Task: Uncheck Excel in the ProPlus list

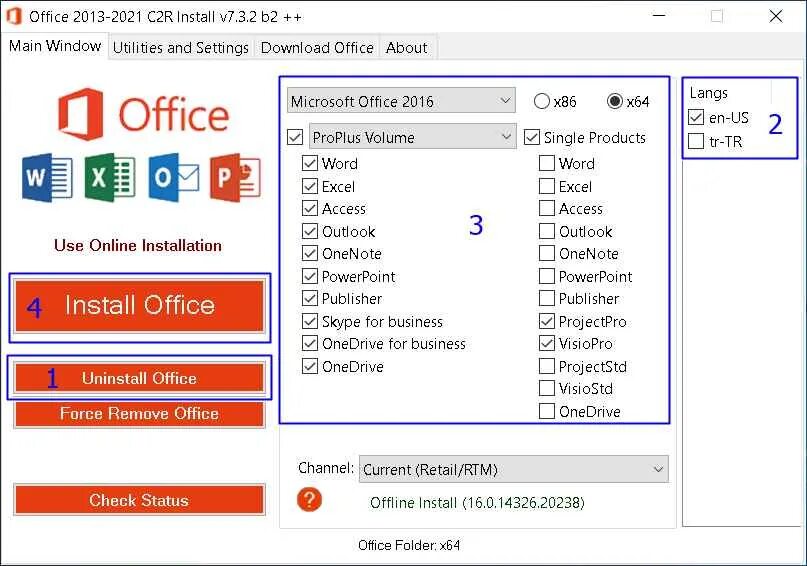Action: coord(310,186)
